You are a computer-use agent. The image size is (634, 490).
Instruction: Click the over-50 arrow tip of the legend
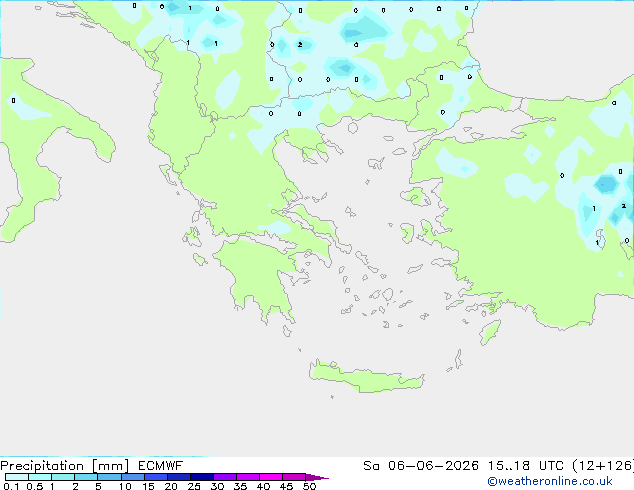pos(317,477)
